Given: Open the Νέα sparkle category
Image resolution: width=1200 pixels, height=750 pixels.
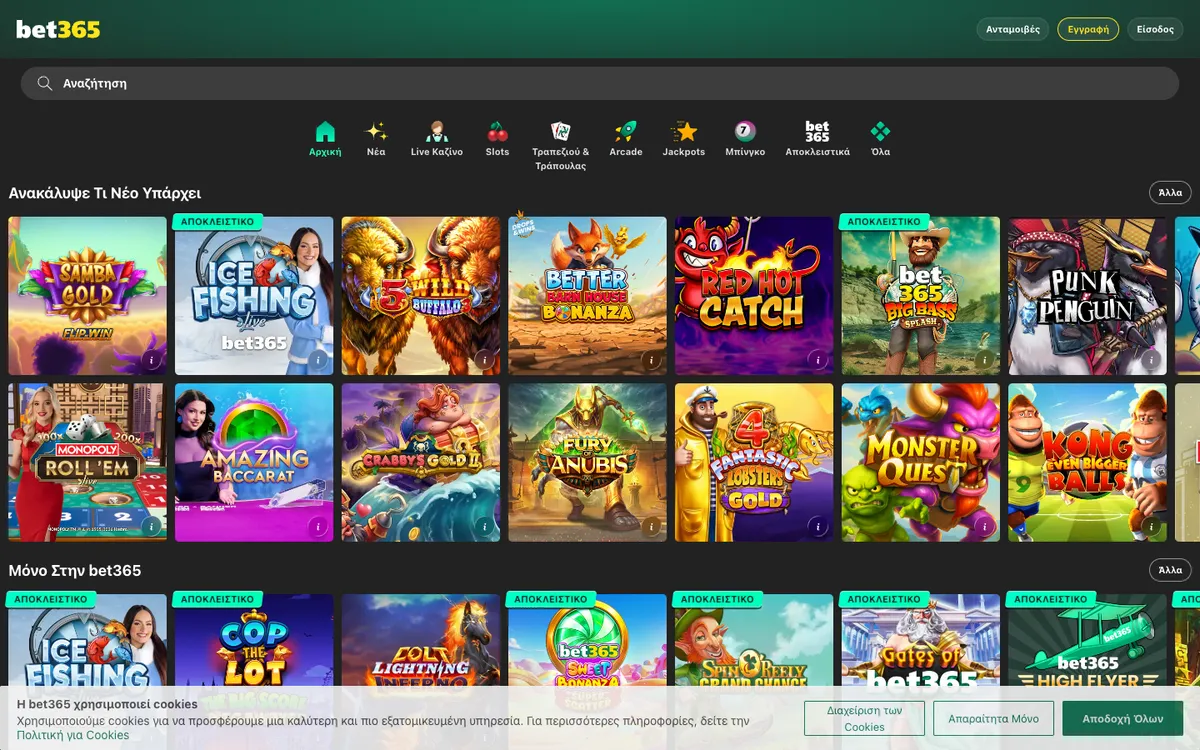Looking at the screenshot, I should click(x=376, y=139).
